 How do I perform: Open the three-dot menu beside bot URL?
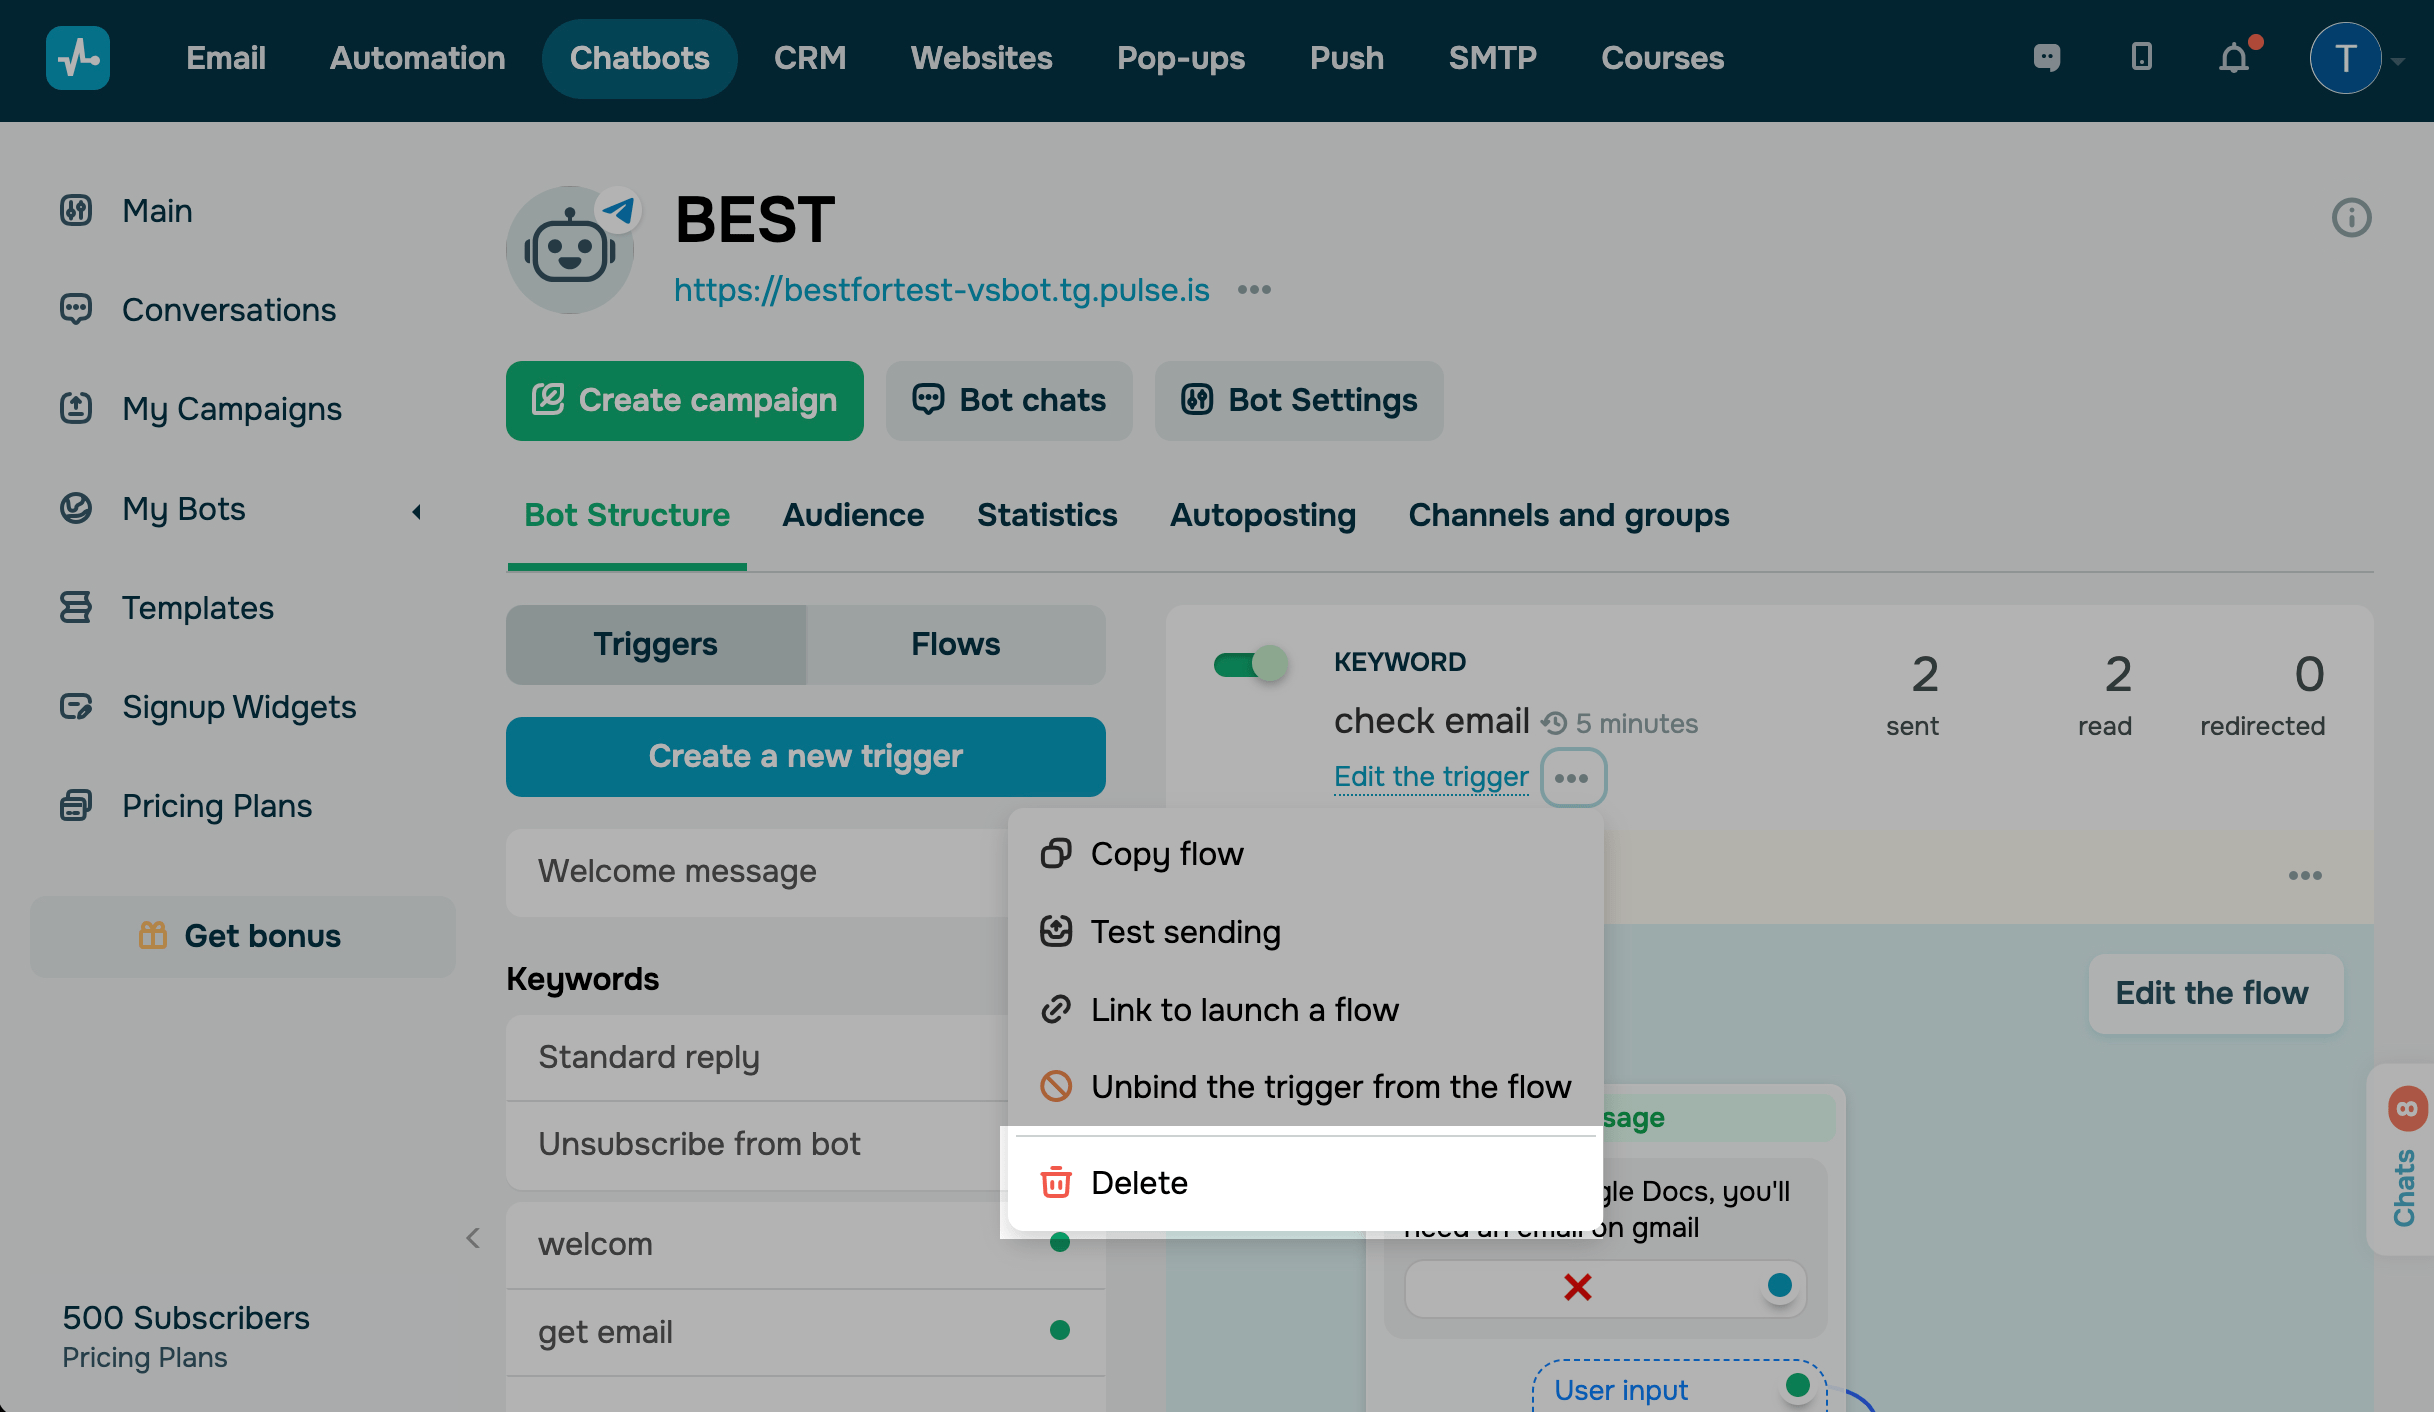[x=1254, y=290]
